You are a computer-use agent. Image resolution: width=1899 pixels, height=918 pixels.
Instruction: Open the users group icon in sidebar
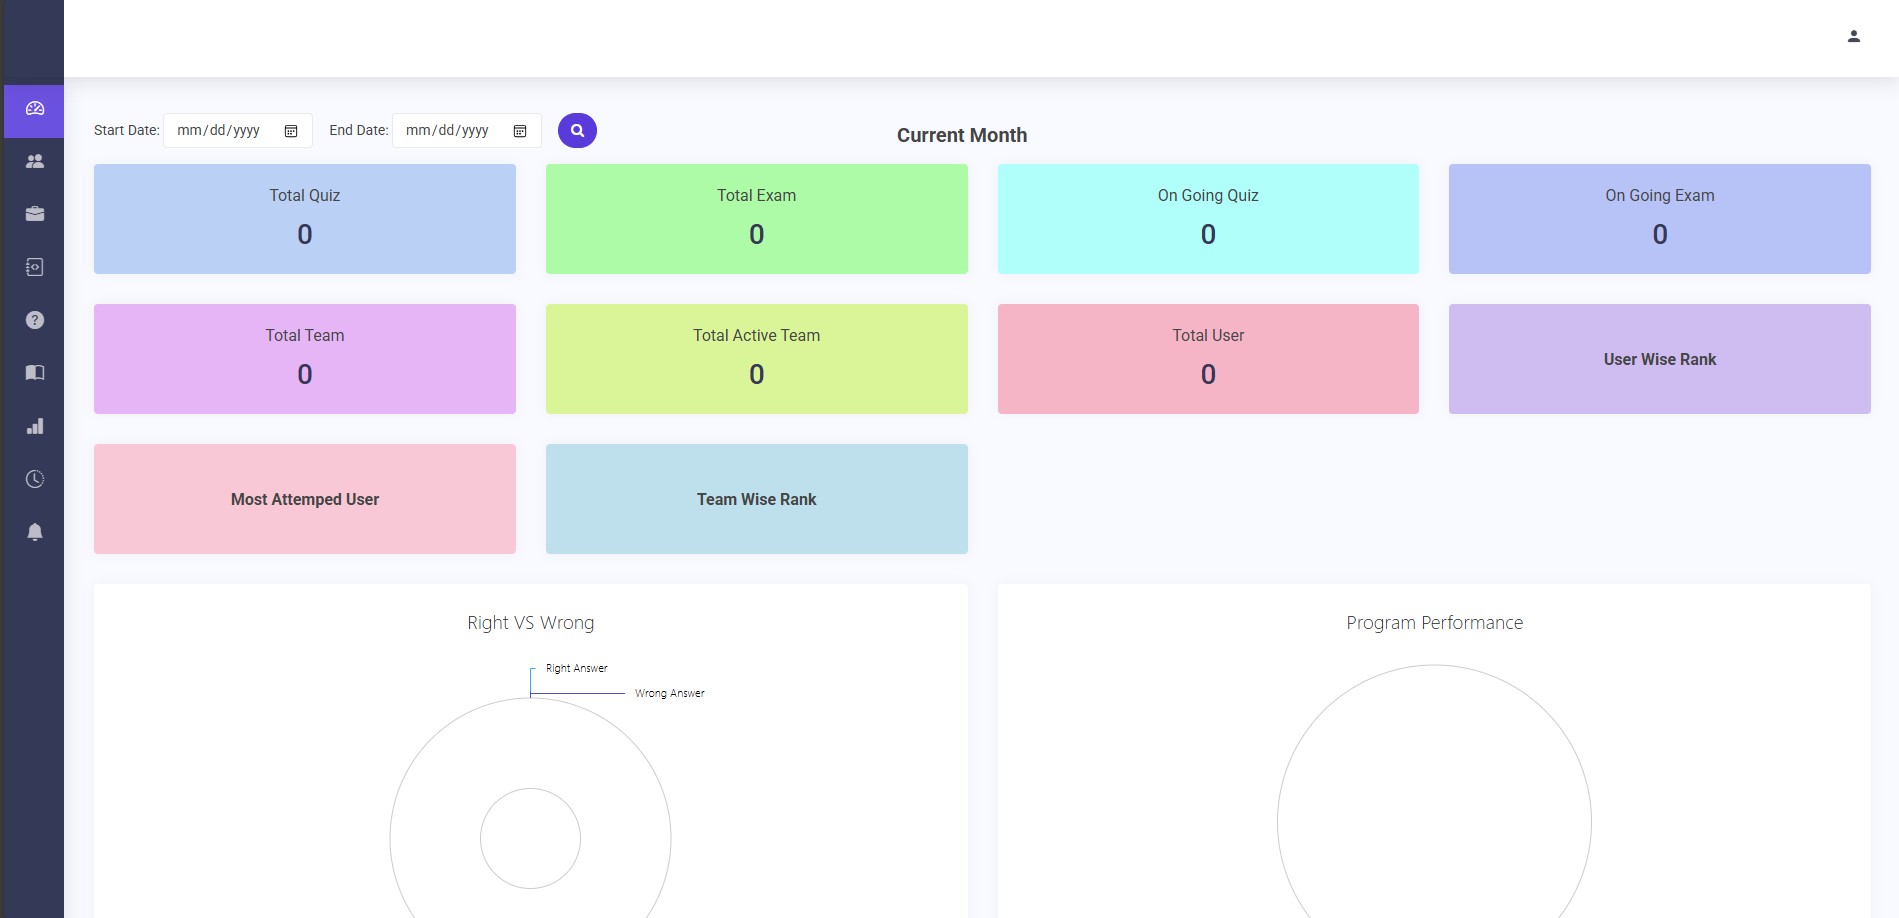(x=35, y=161)
